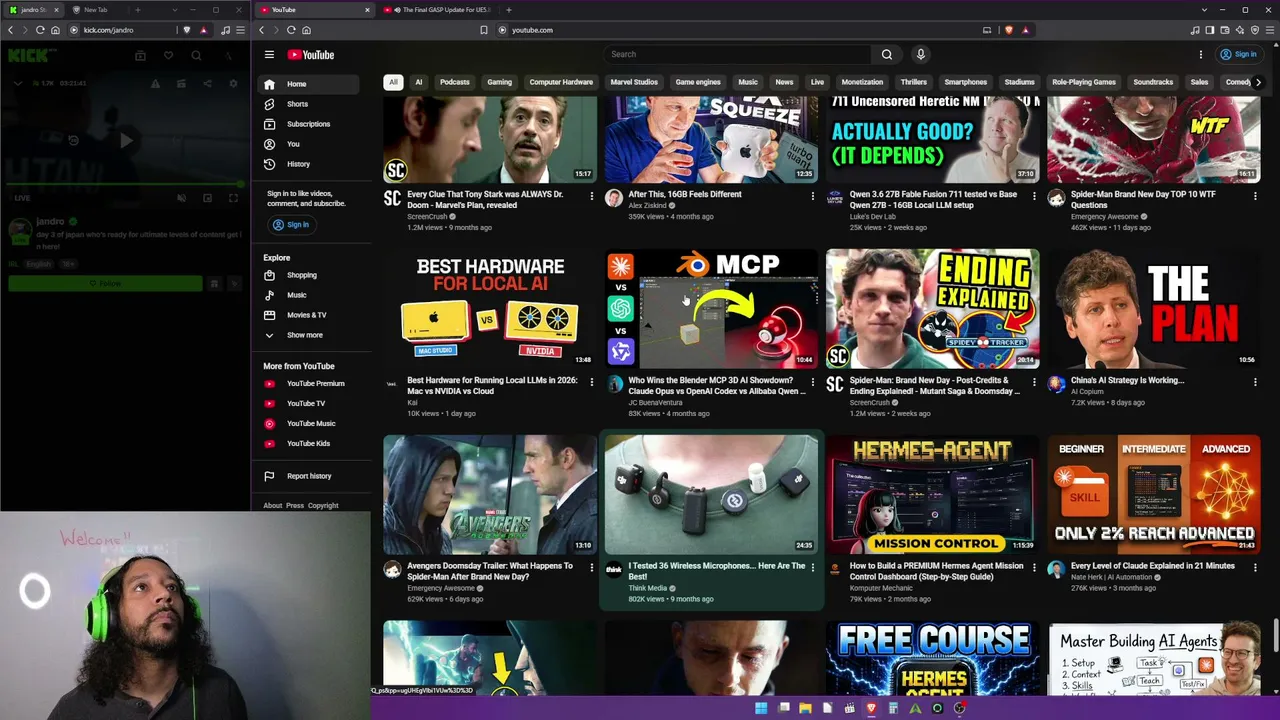The height and width of the screenshot is (720, 1280).
Task: Open File Explorer from the taskbar
Action: click(x=805, y=709)
